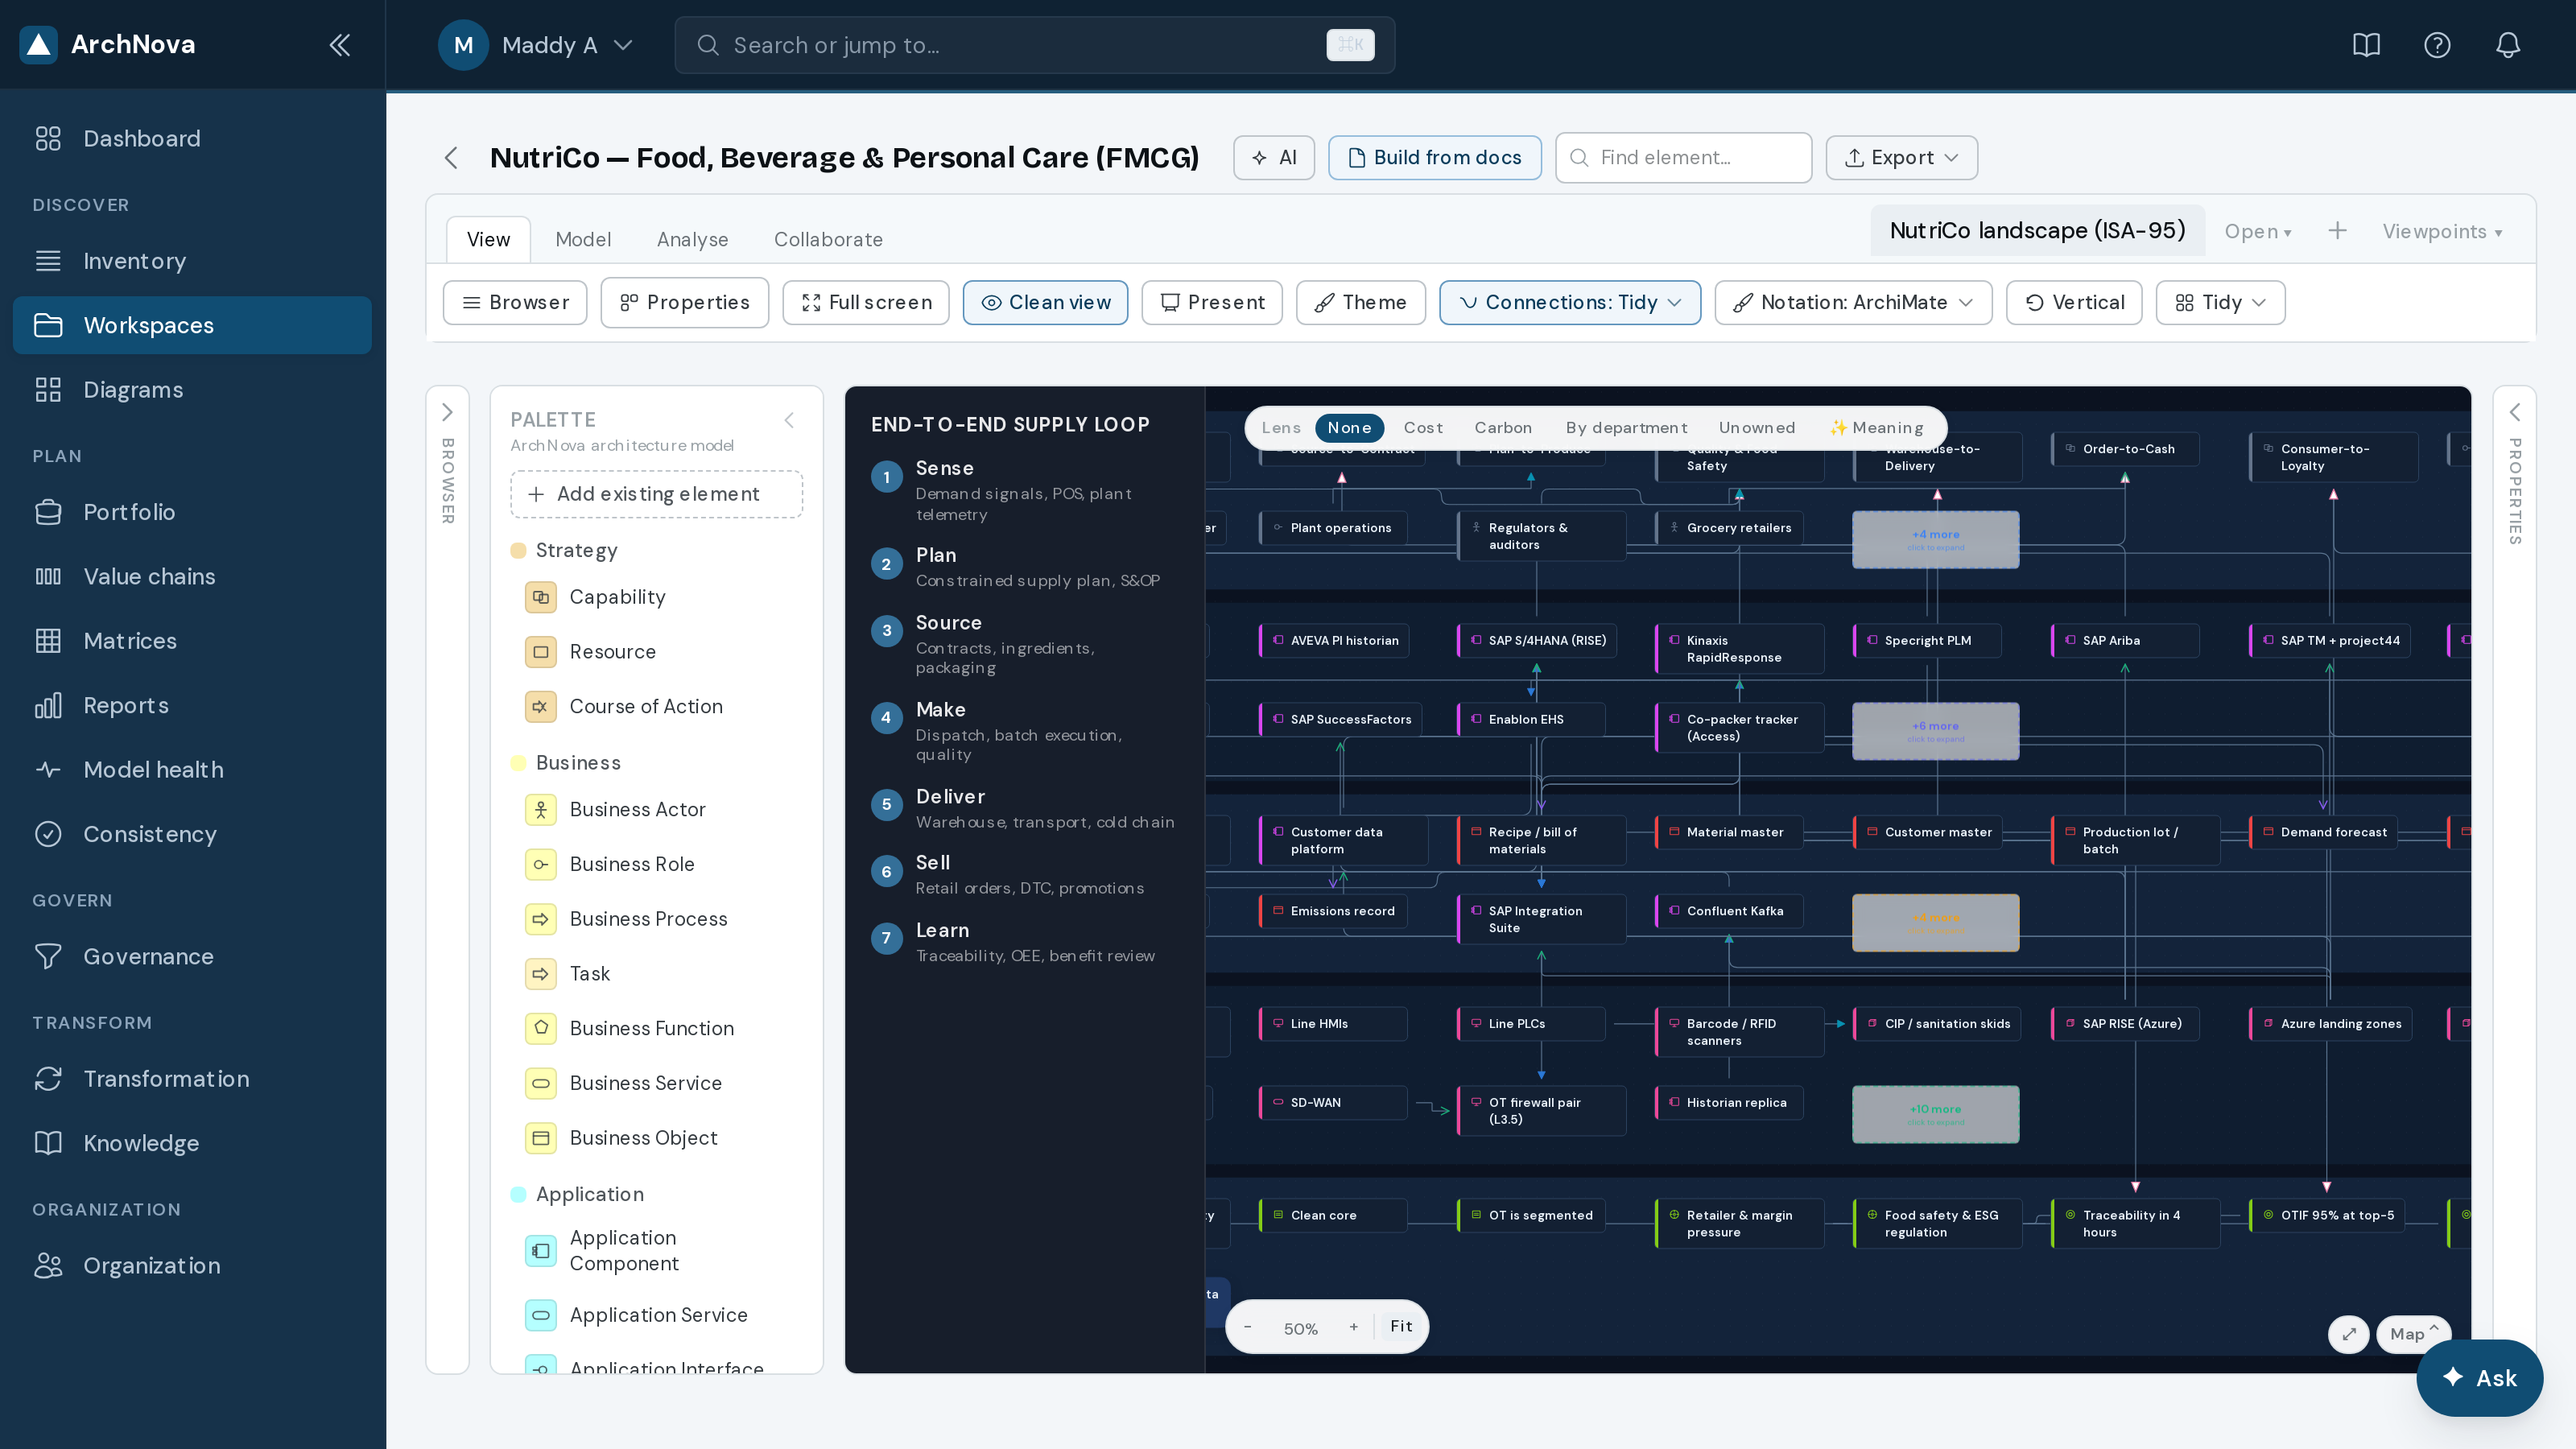Go back using the arrow beside NutriCo title
Viewport: 2576px width, 1449px height.
(x=451, y=158)
